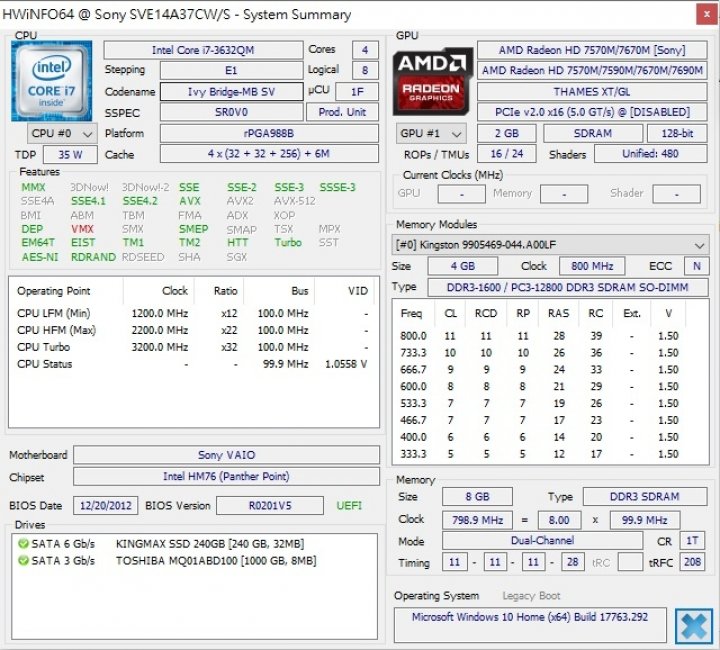Click the green status icon for KINGMAX SSD
The height and width of the screenshot is (650, 720).
[x=22, y=543]
